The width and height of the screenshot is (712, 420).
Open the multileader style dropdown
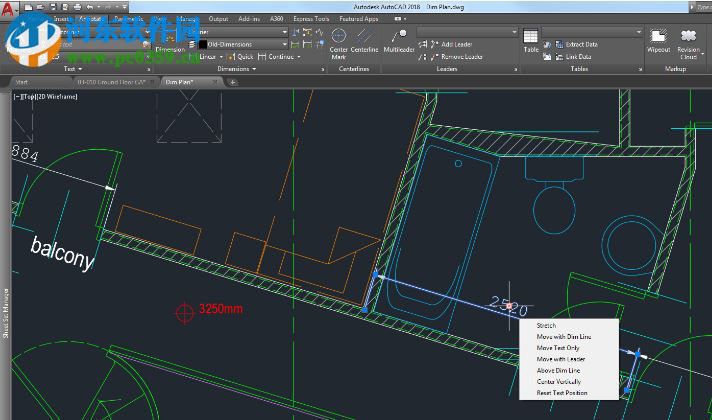515,32
